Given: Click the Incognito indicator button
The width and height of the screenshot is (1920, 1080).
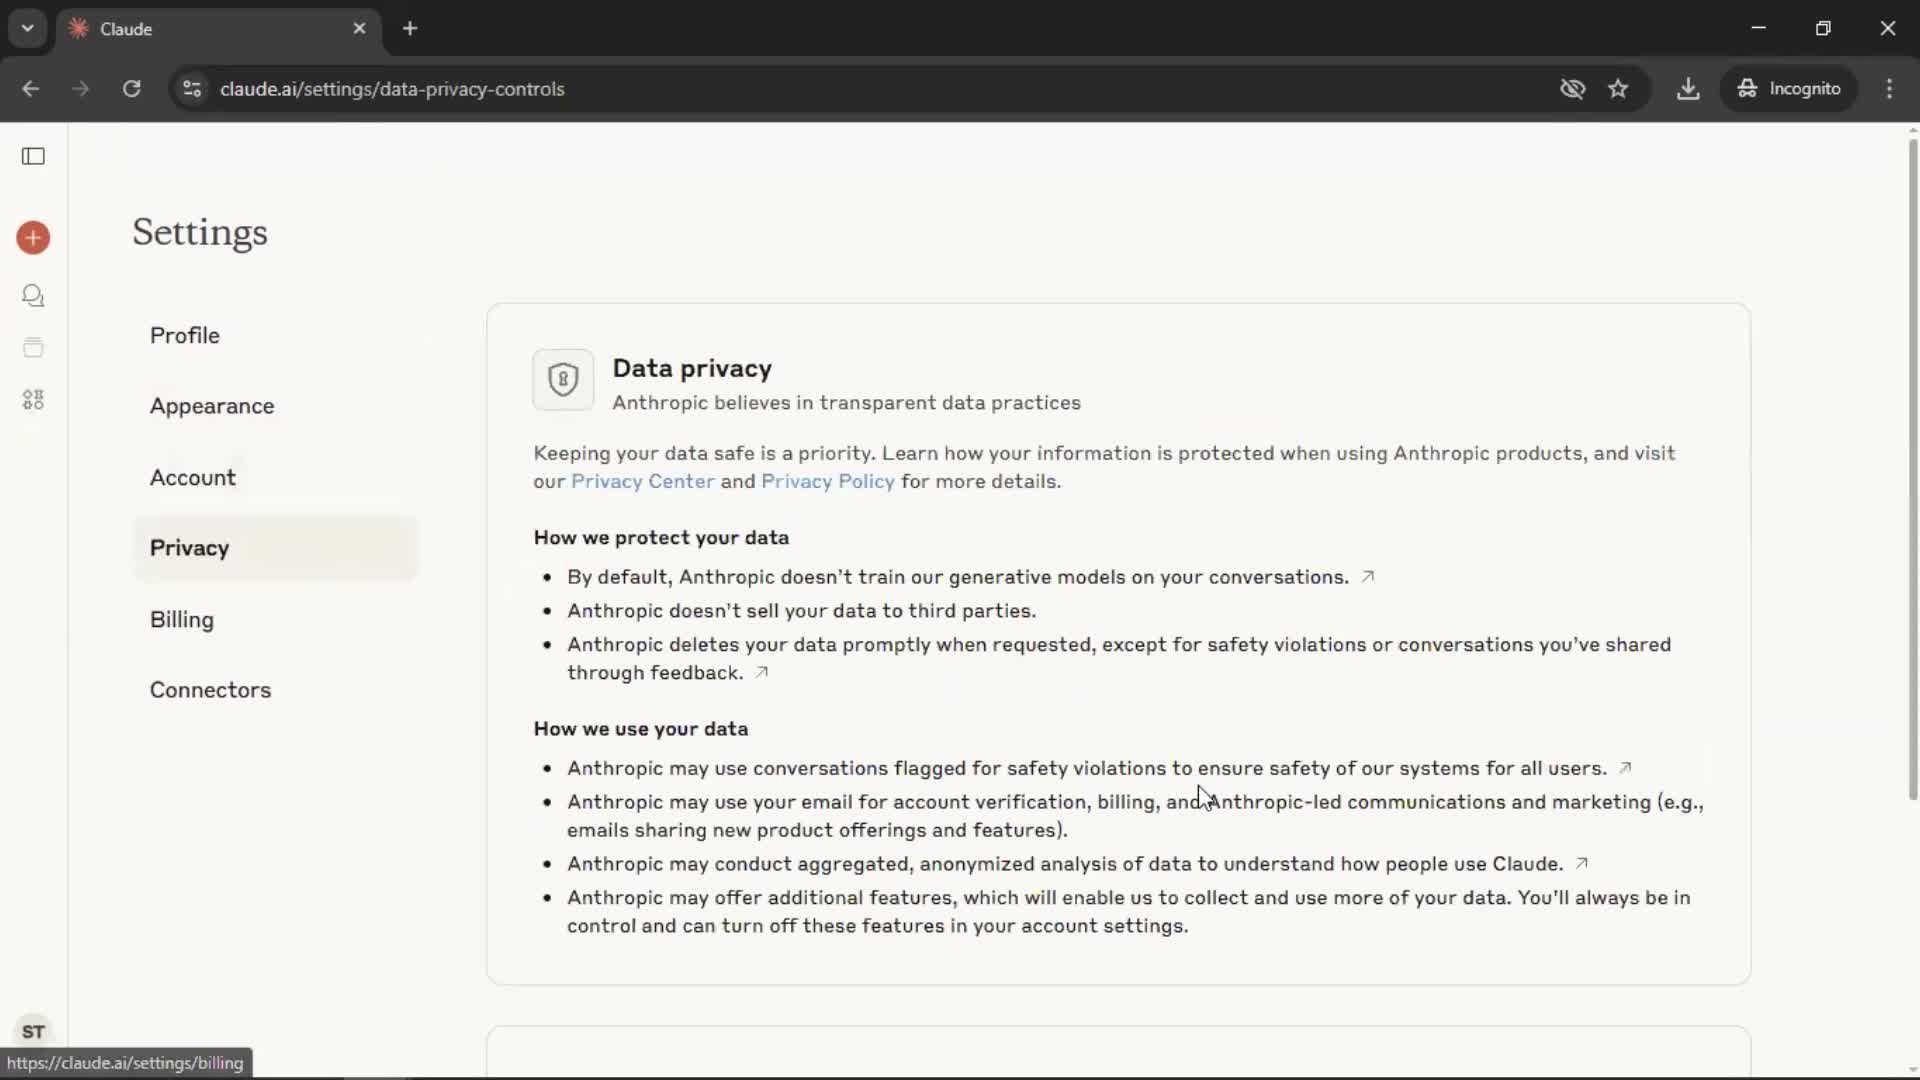Looking at the screenshot, I should 1789,89.
